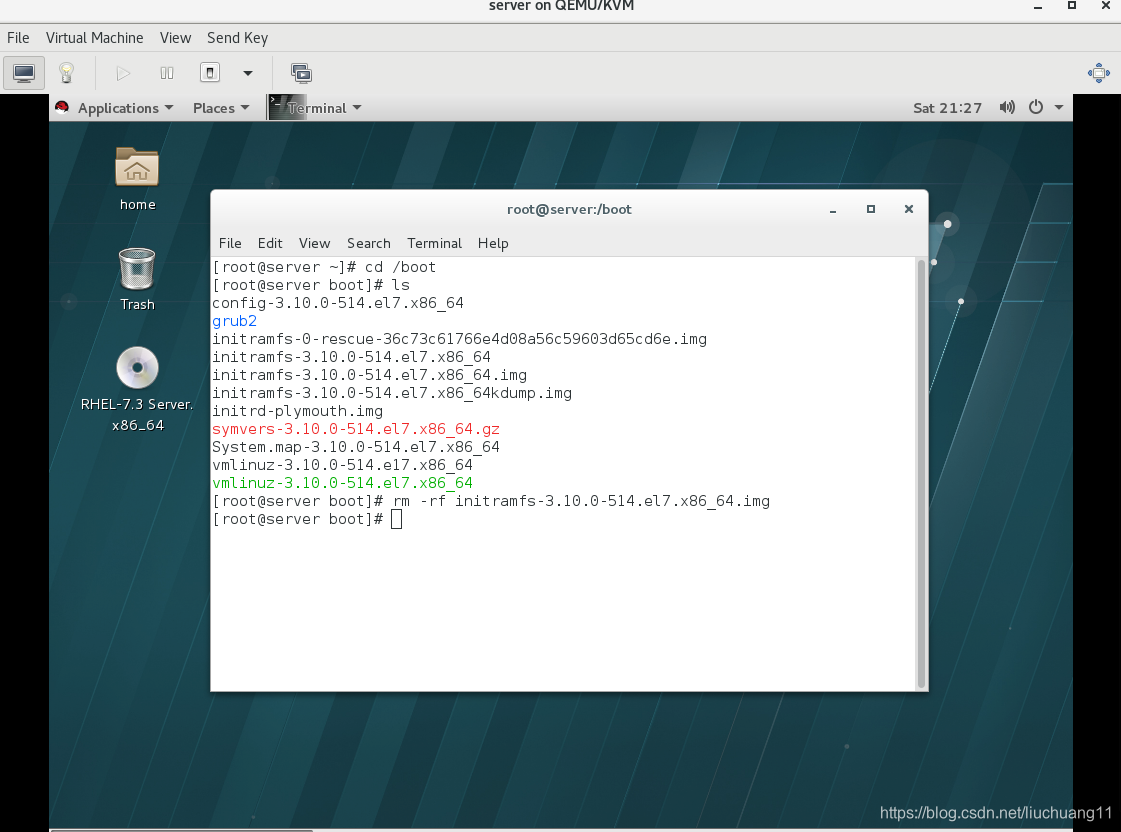This screenshot has height=832, width=1121.
Task: Close the root@server:/boot terminal window
Action: point(909,209)
